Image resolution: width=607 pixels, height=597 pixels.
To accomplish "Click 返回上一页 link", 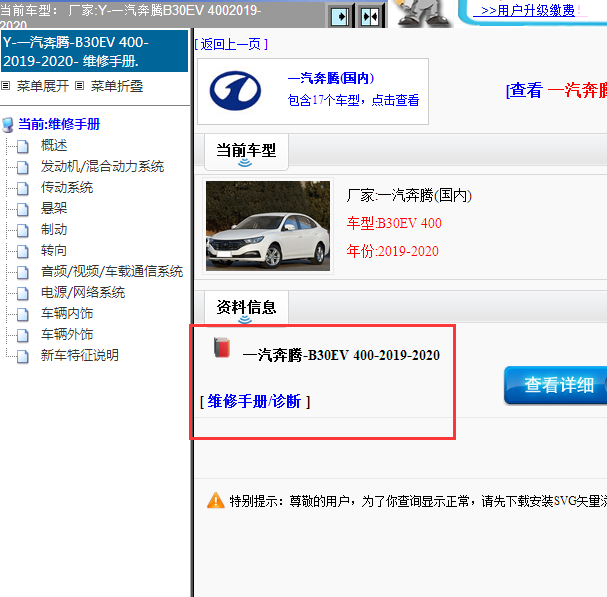I will pos(231,44).
